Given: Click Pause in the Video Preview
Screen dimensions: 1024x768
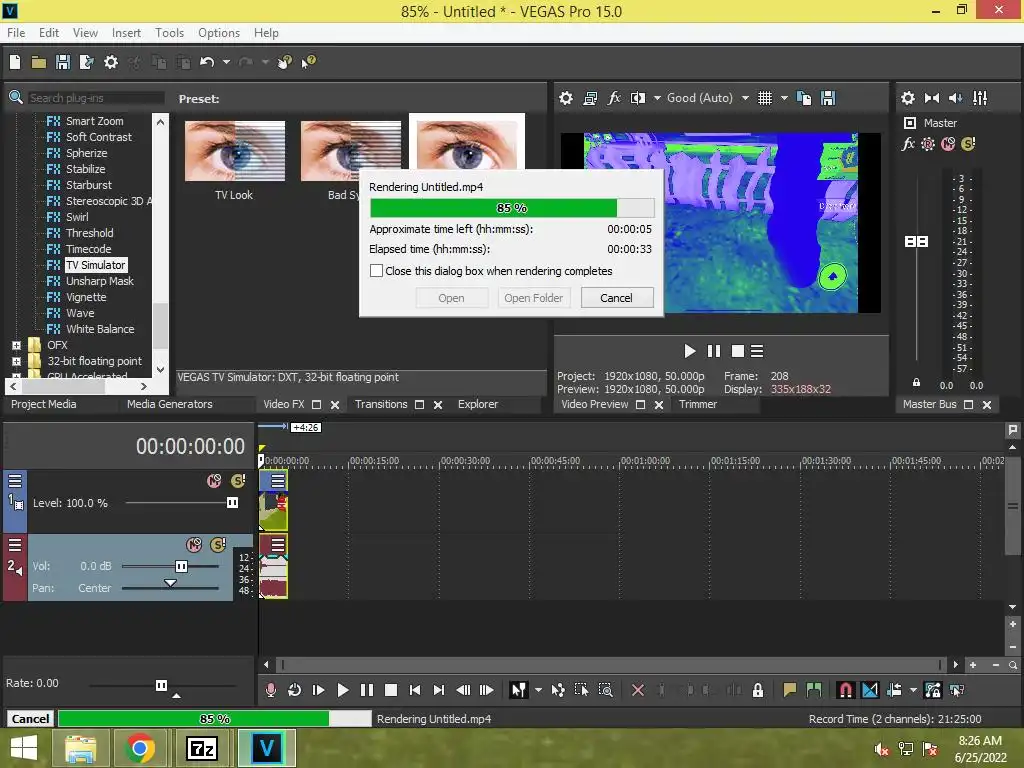Looking at the screenshot, I should tap(714, 351).
